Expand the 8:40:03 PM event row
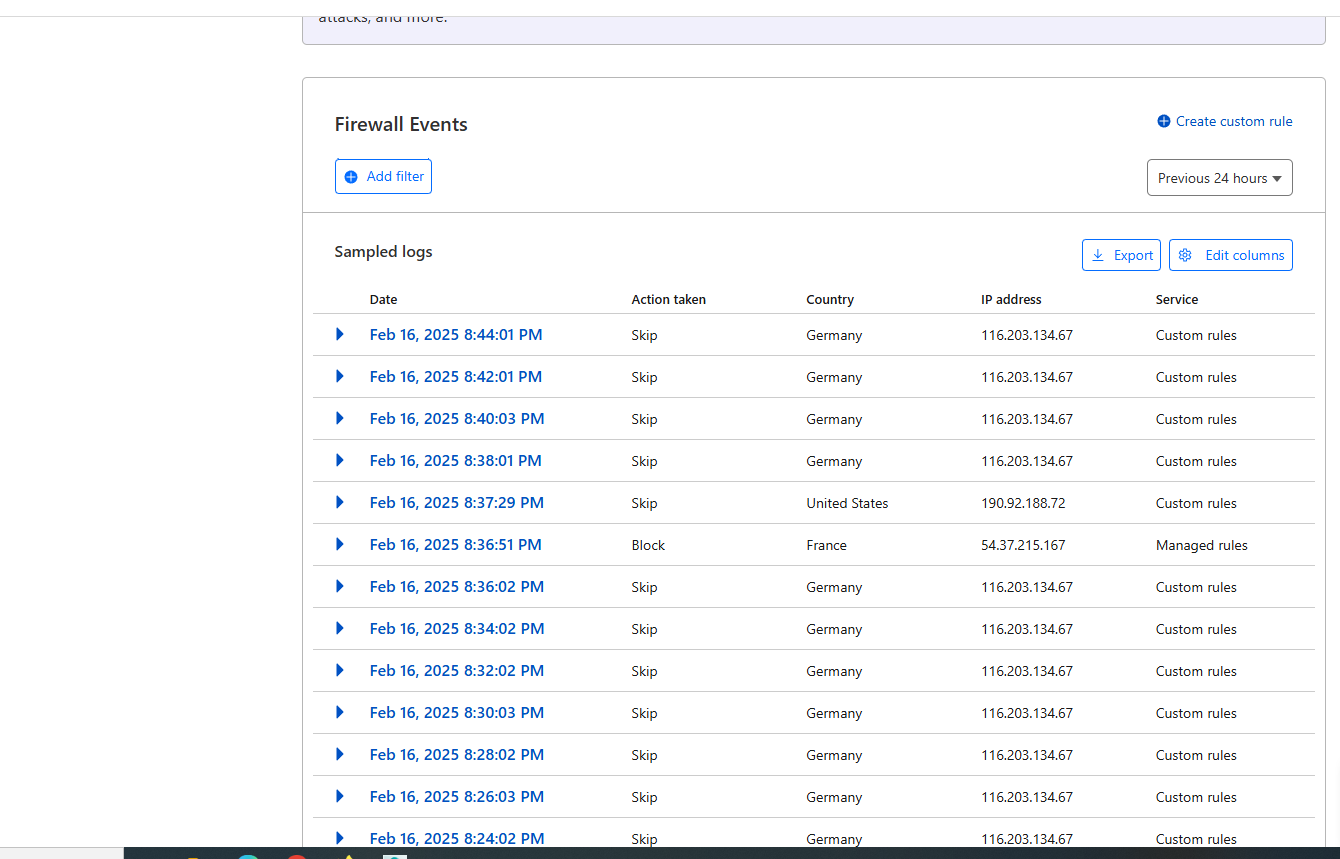The width and height of the screenshot is (1340, 859). coord(340,418)
